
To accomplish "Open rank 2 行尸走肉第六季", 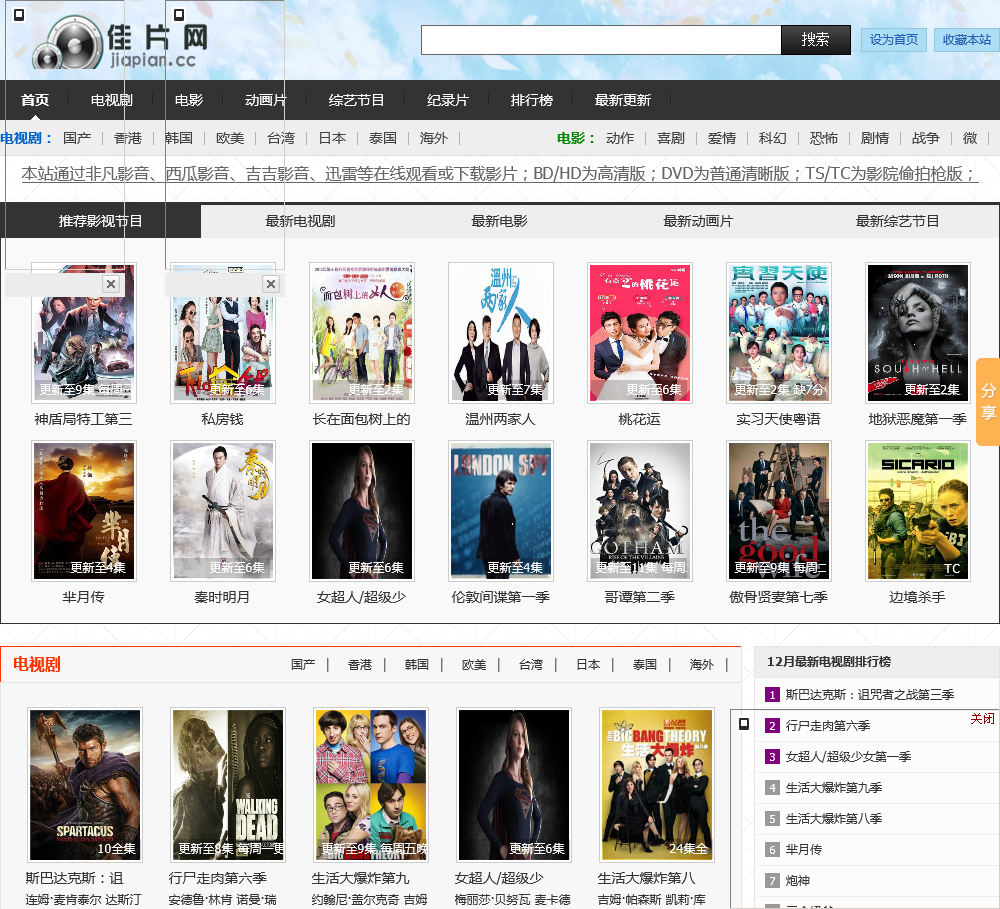I will [x=828, y=726].
